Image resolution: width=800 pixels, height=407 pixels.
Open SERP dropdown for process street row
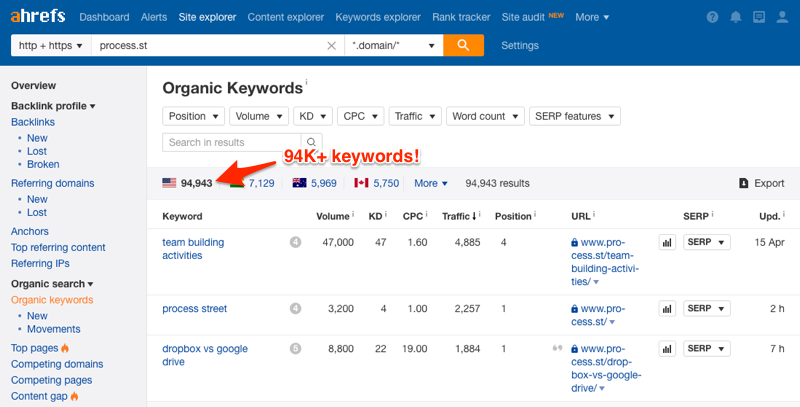pos(707,309)
